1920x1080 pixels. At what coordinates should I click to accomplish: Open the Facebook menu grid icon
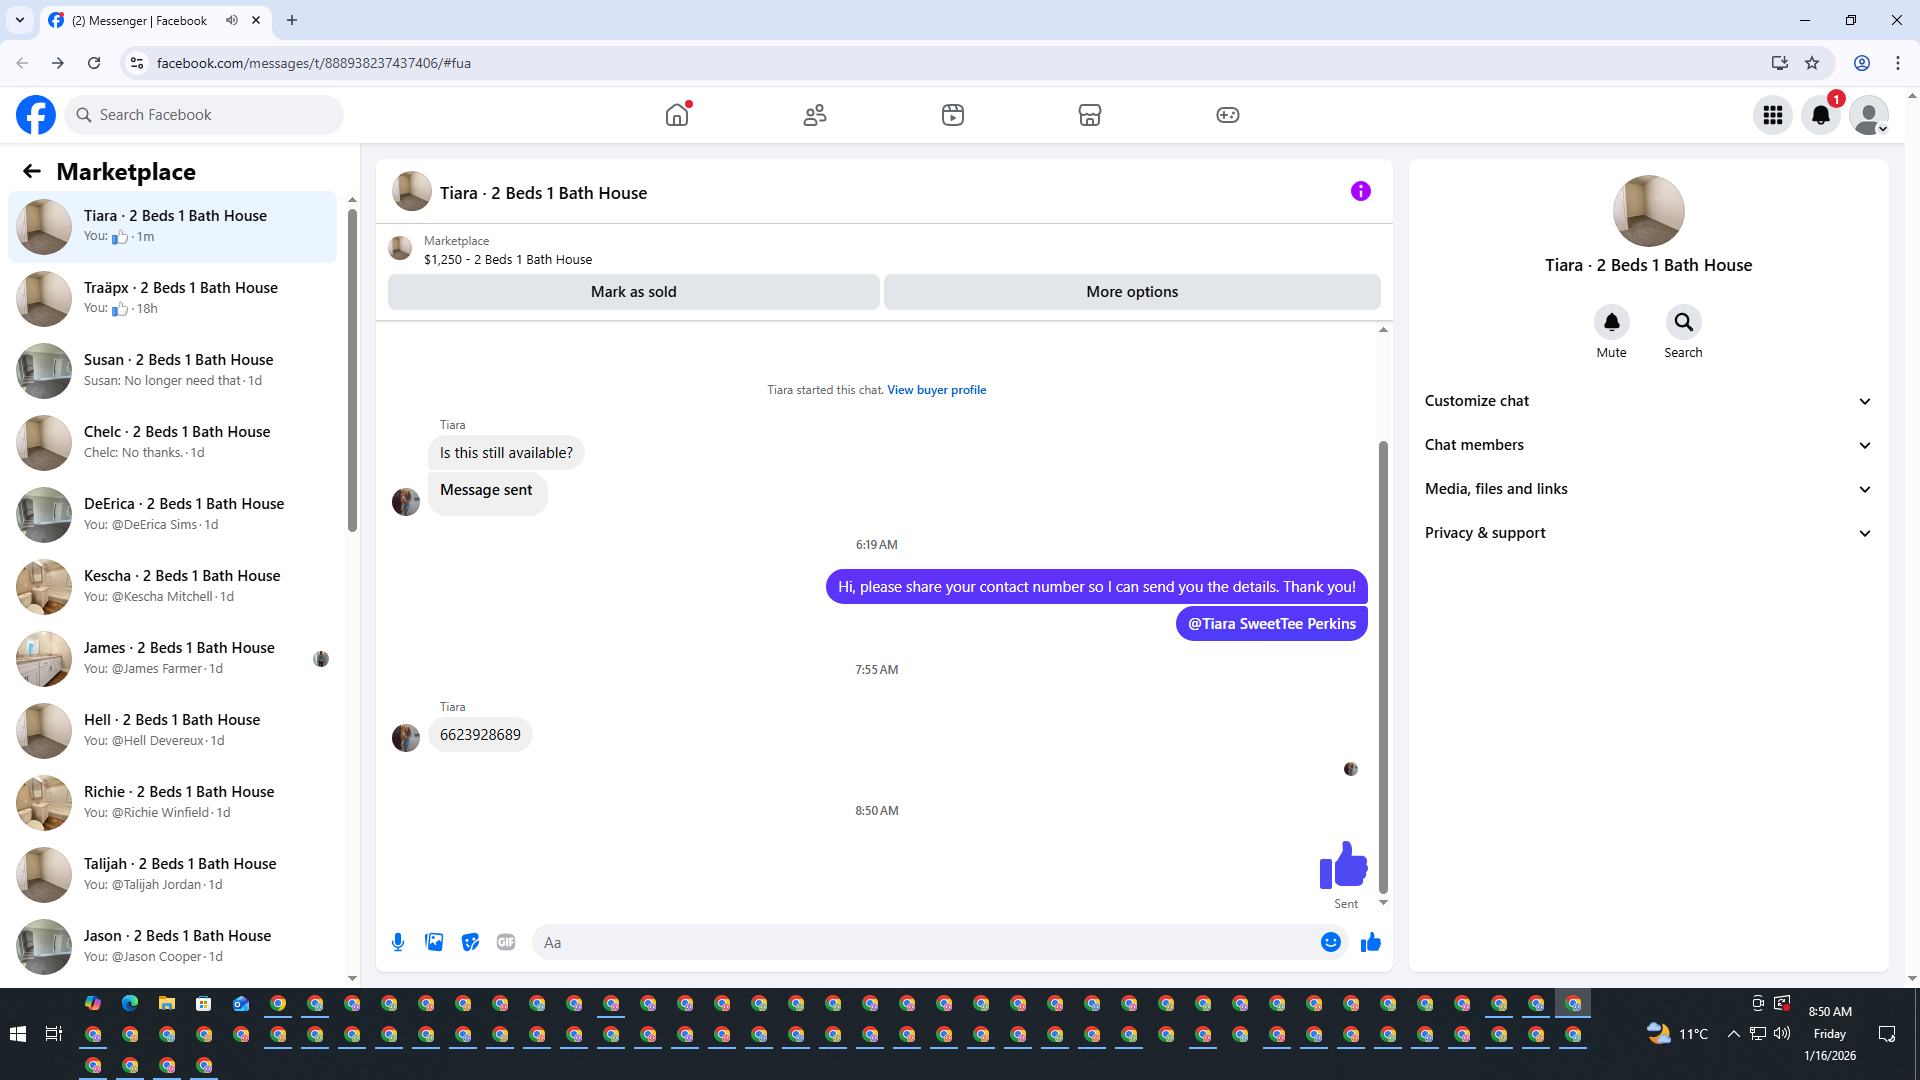(1772, 115)
